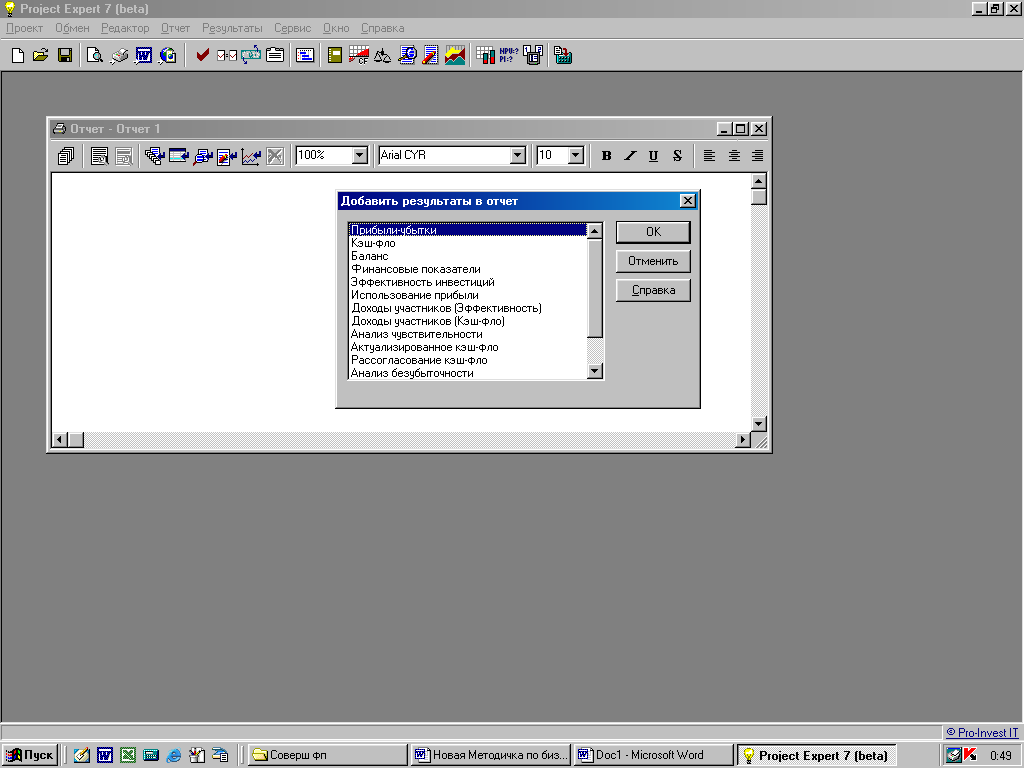Switch to Doc1 - Microsoft Word taskbar button
Viewport: 1024px width, 768px height.
(x=653, y=755)
